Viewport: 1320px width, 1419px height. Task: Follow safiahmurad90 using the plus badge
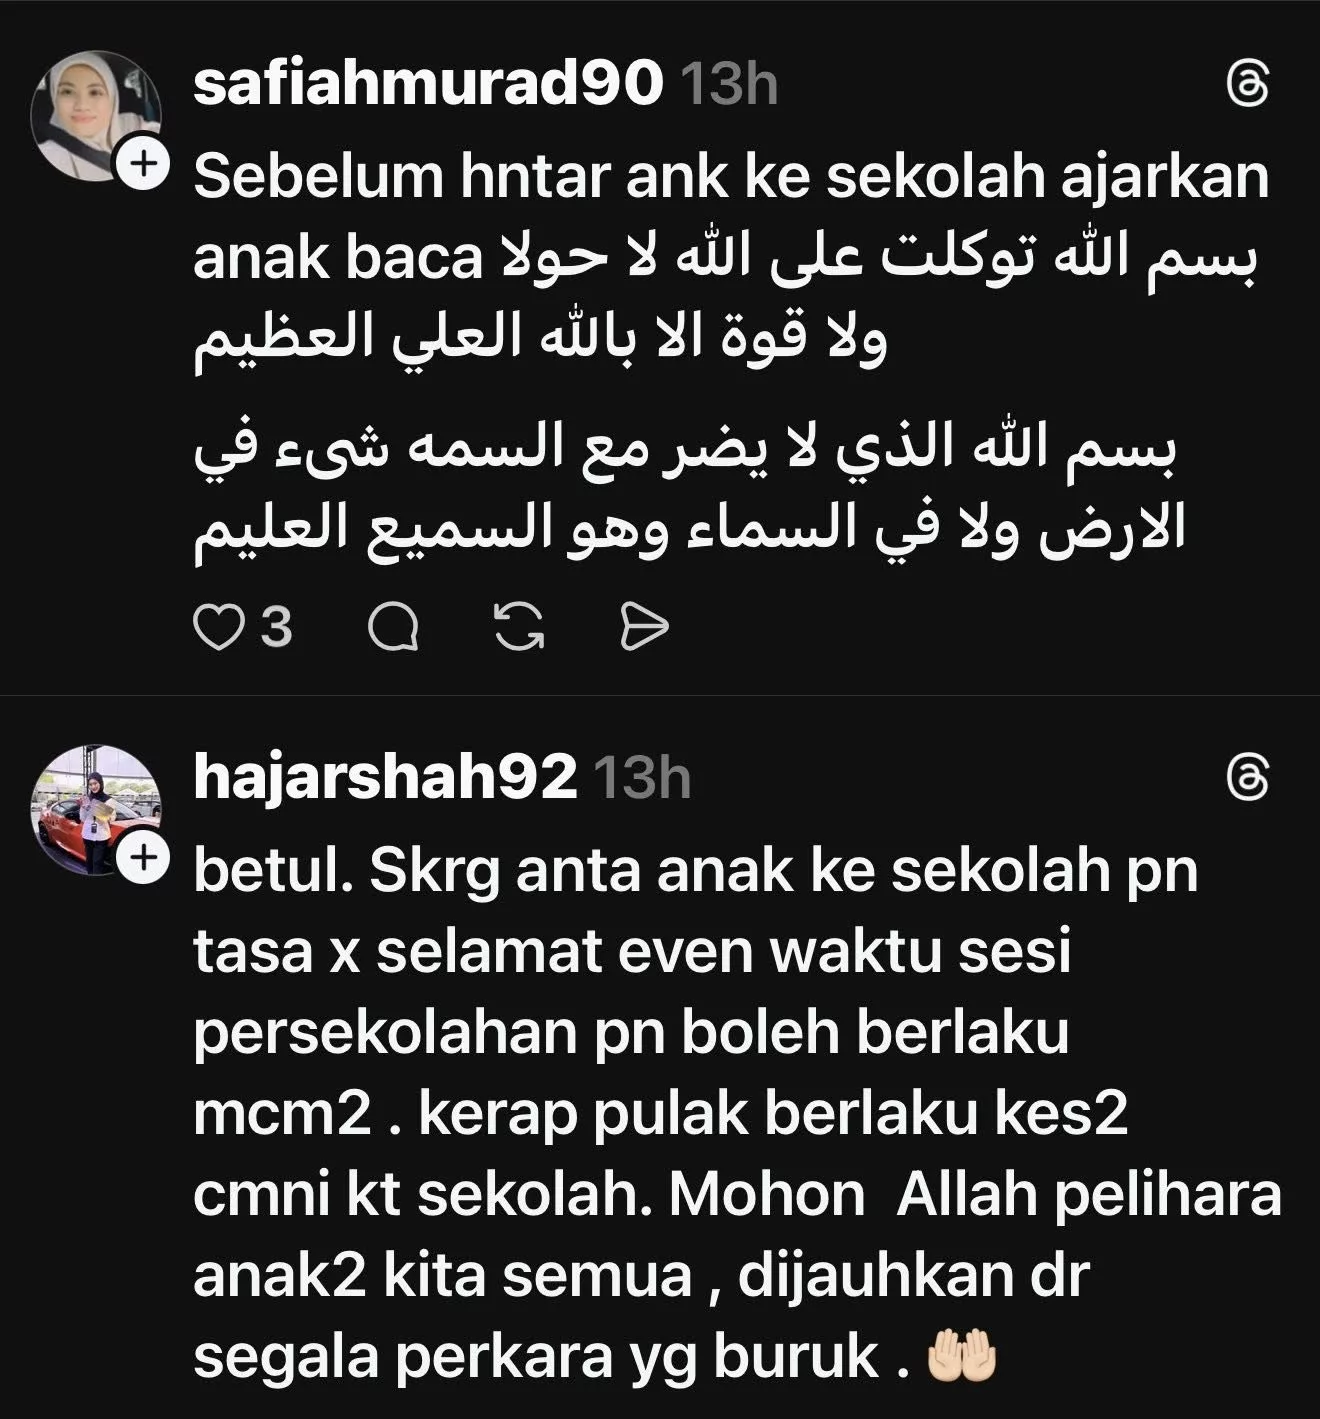click(144, 165)
